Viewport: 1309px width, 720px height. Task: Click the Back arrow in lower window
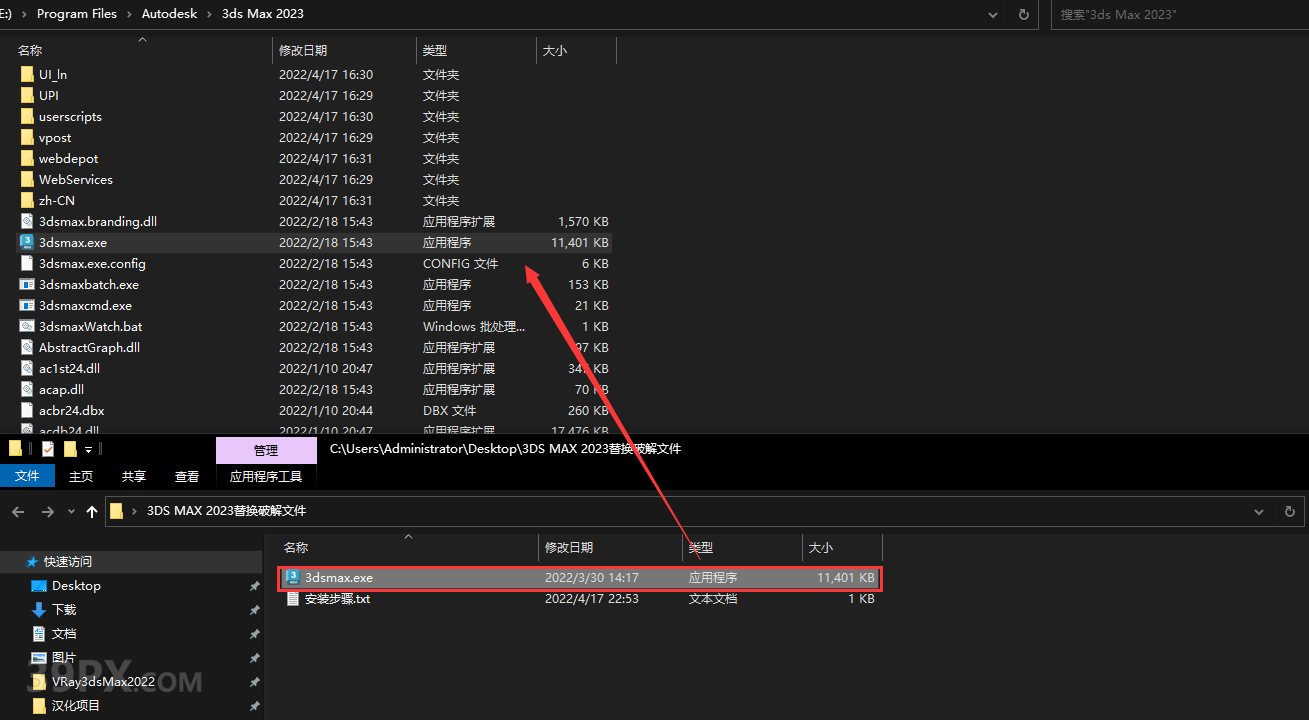click(18, 511)
